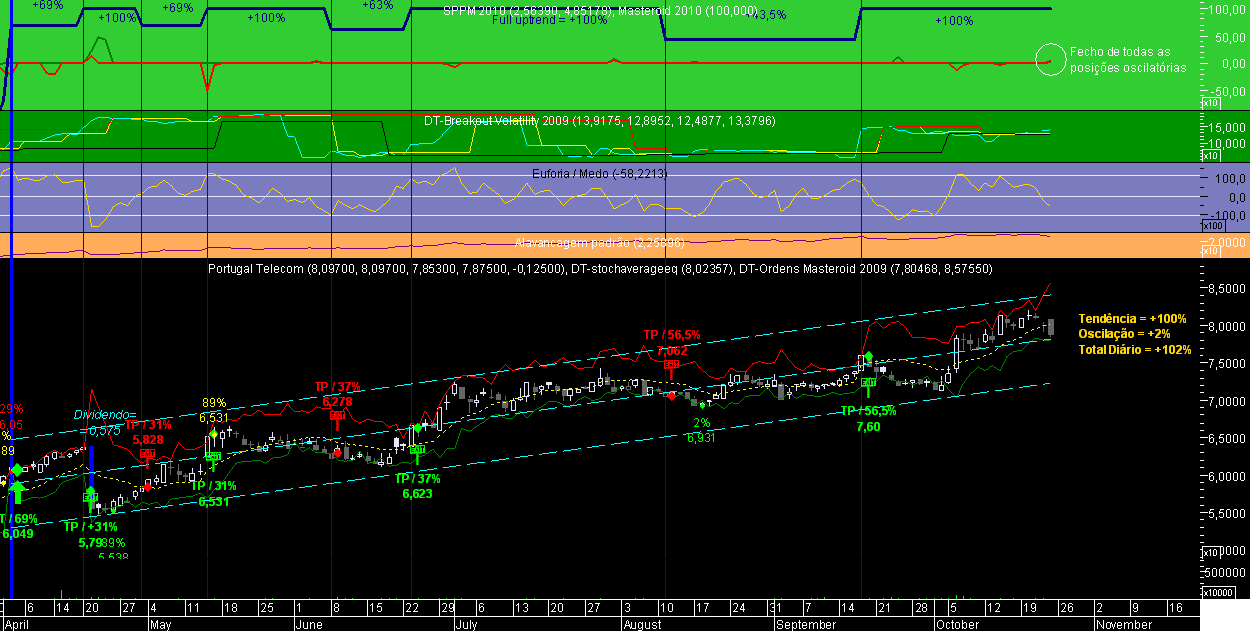Click the red 5,828 price label
Image resolution: width=1250 pixels, height=631 pixels.
[x=147, y=439]
